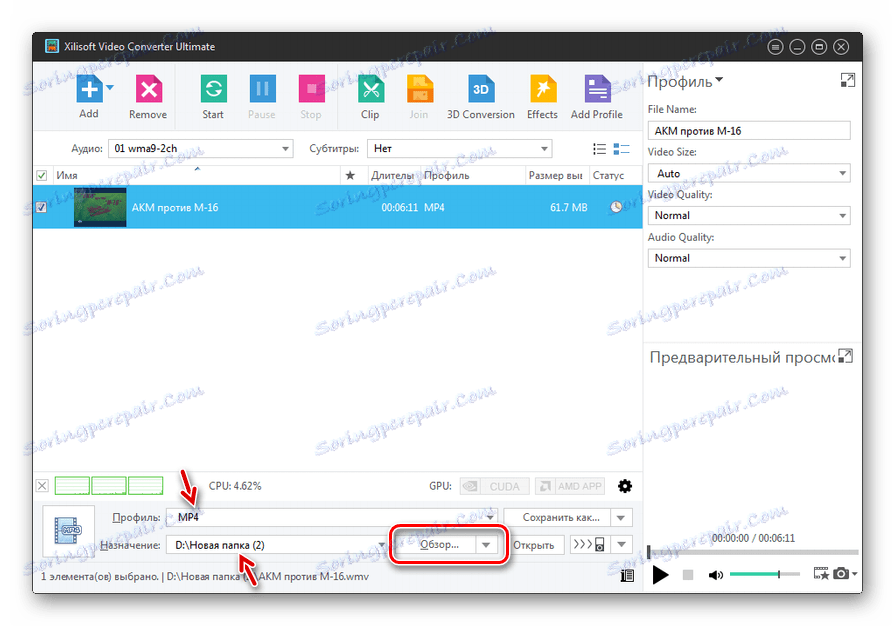Click the Stop toolbar icon
This screenshot has width=895, height=626.
[x=311, y=89]
